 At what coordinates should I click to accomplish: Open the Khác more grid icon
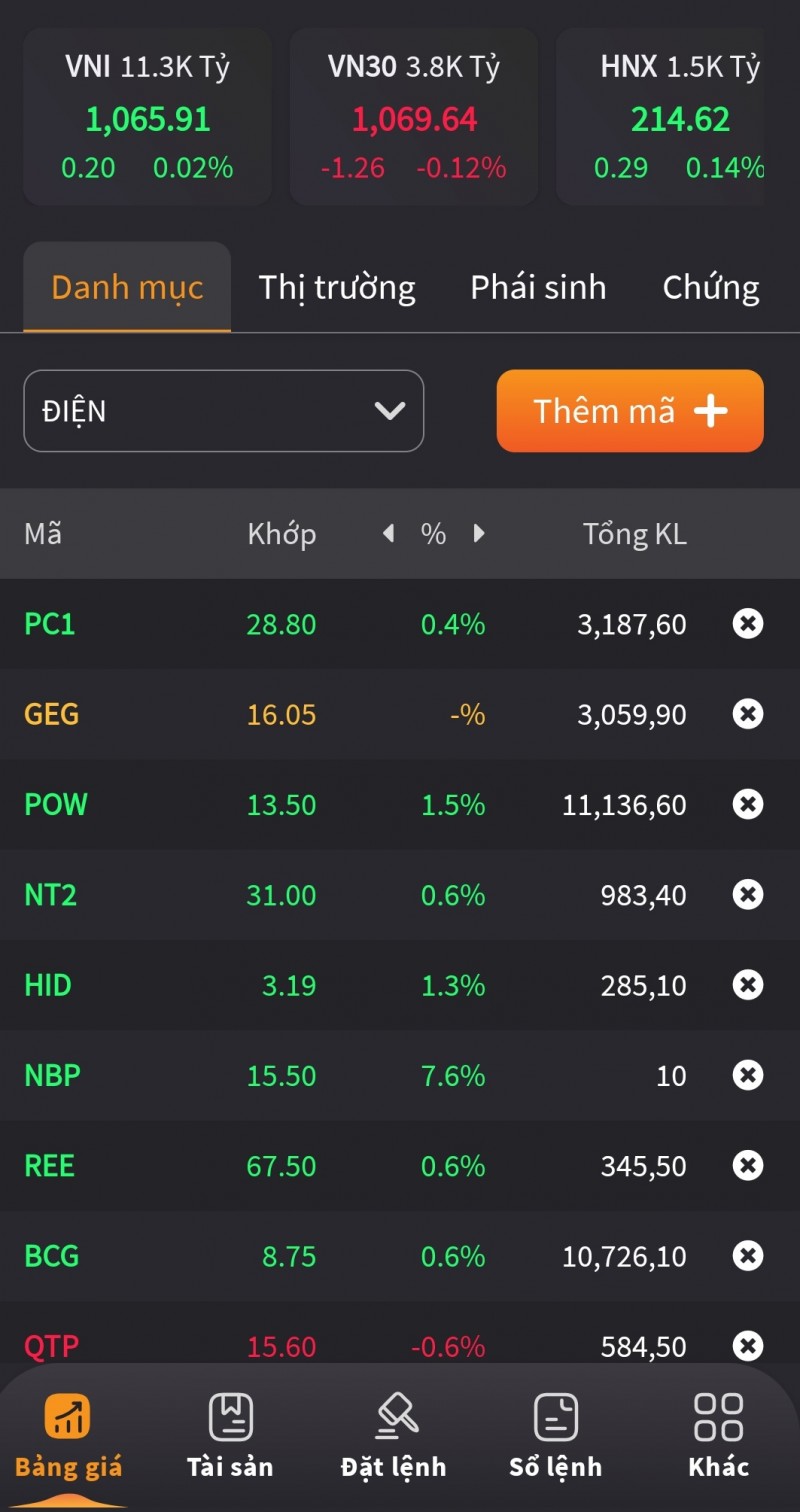click(718, 1417)
